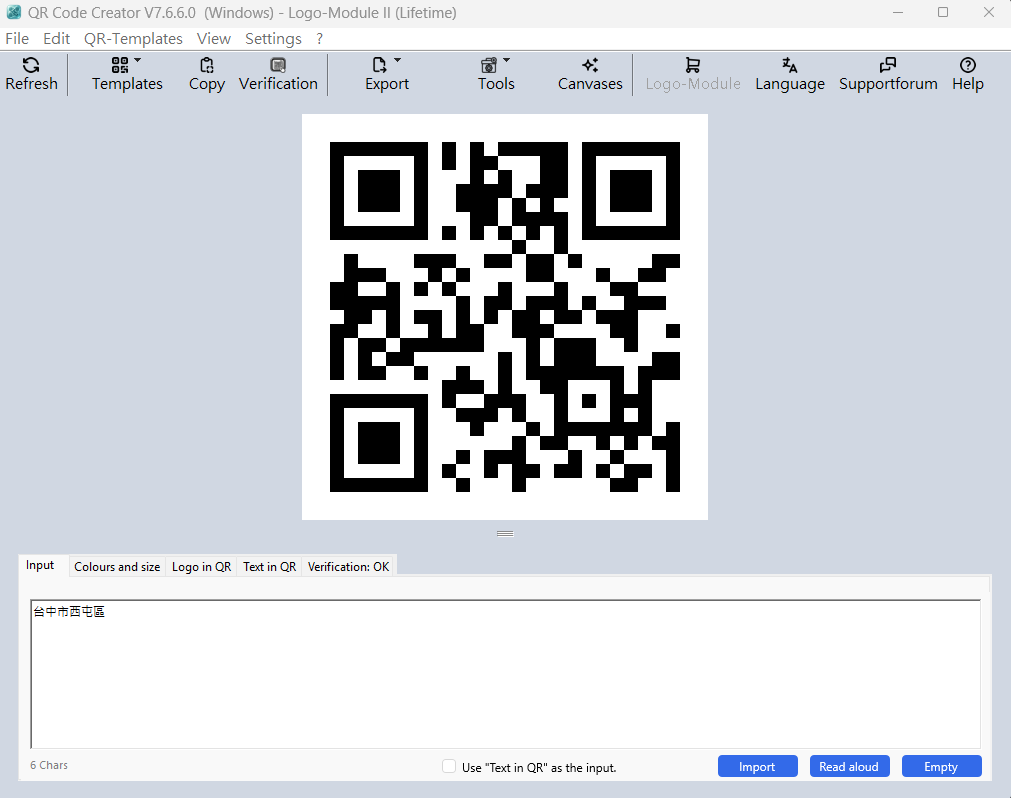Screen dimensions: 1011x798
Task: Open the Verification toolbar icon
Action: (x=278, y=65)
